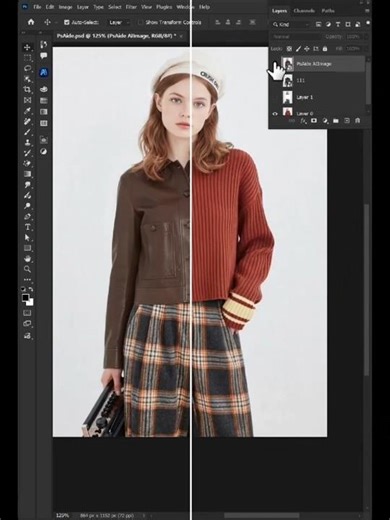
Task: Open the Normal blend mode dropdown
Action: pyautogui.click(x=296, y=37)
